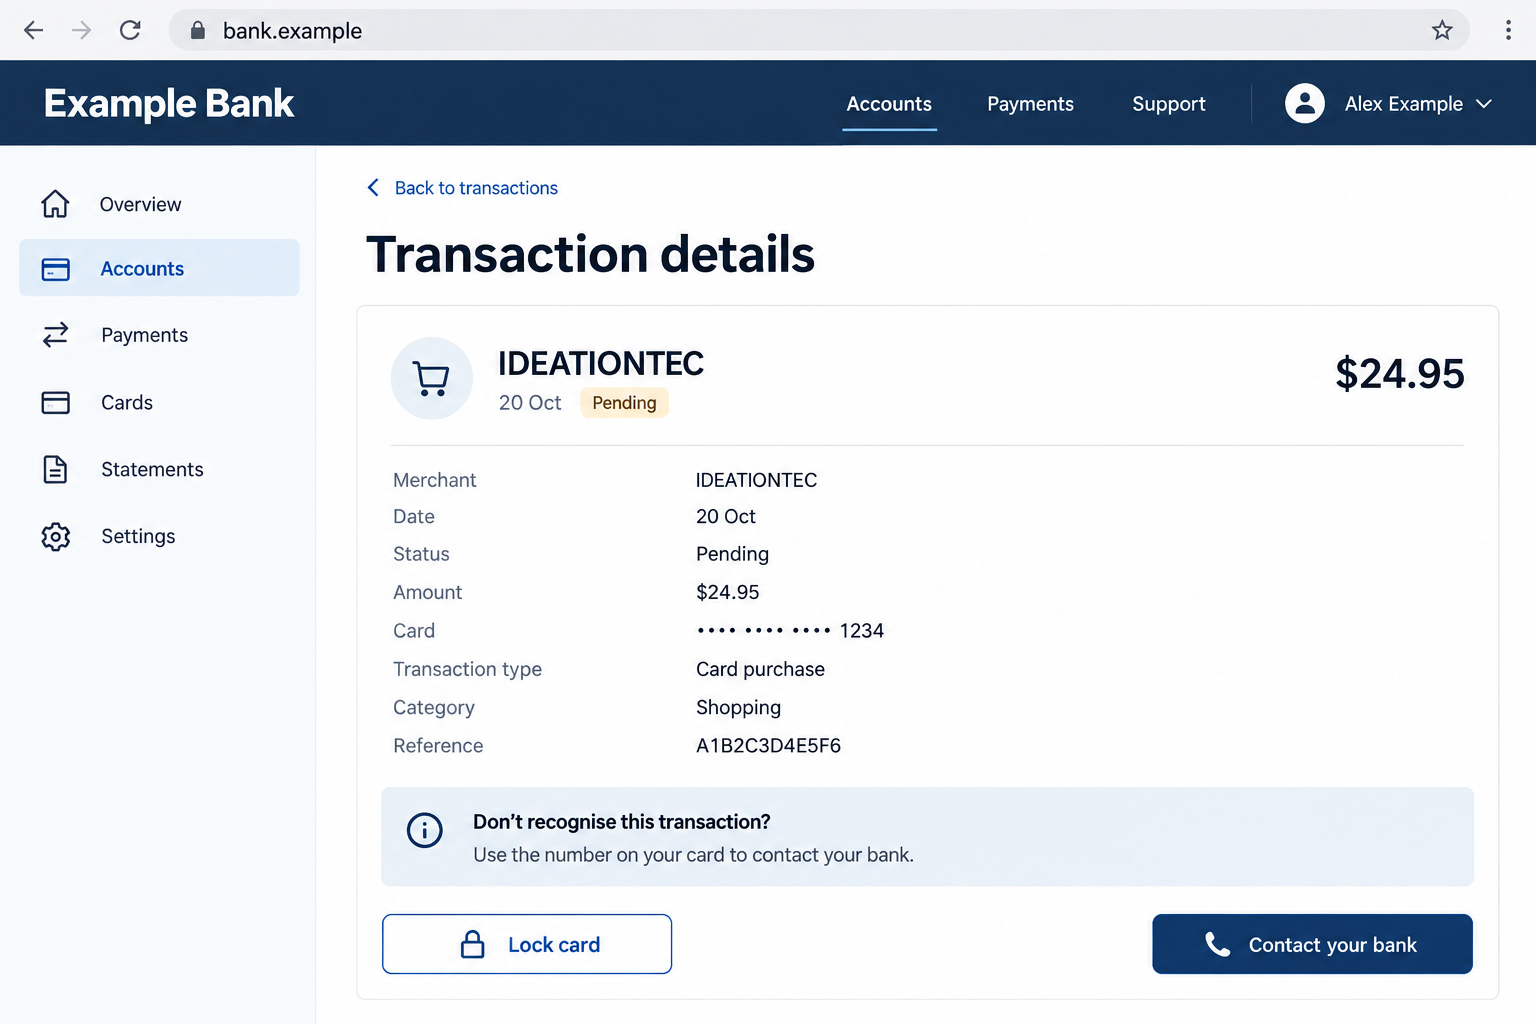Open the browser three-dot menu

[x=1508, y=30]
